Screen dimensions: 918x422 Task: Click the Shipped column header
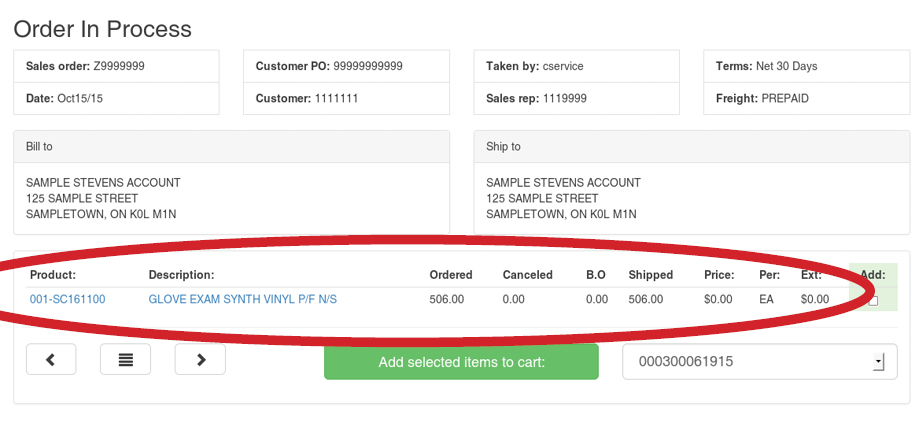click(650, 275)
